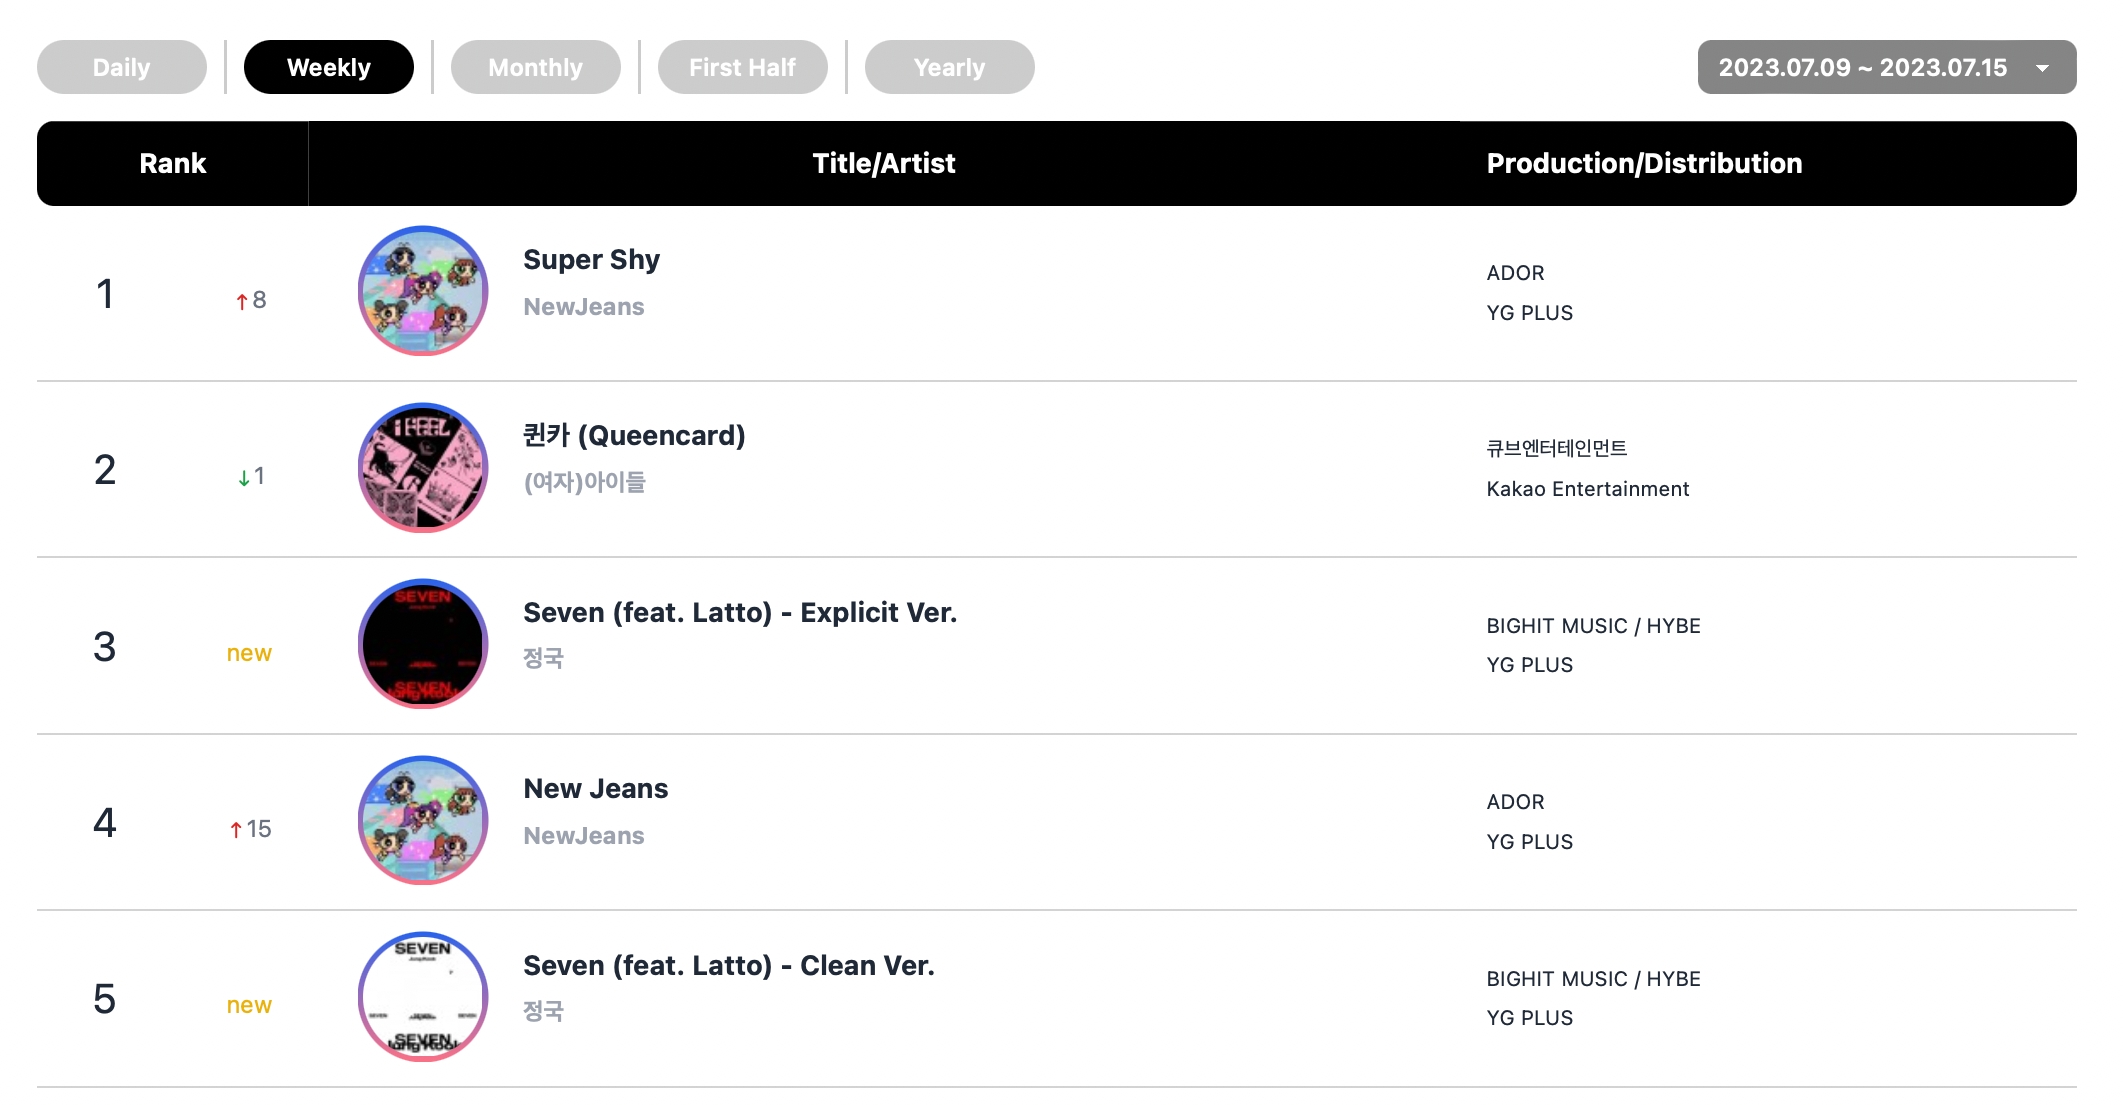Click the Seven Explicit Ver. cover art
Image resolution: width=2123 pixels, height=1105 pixels.
(x=423, y=644)
